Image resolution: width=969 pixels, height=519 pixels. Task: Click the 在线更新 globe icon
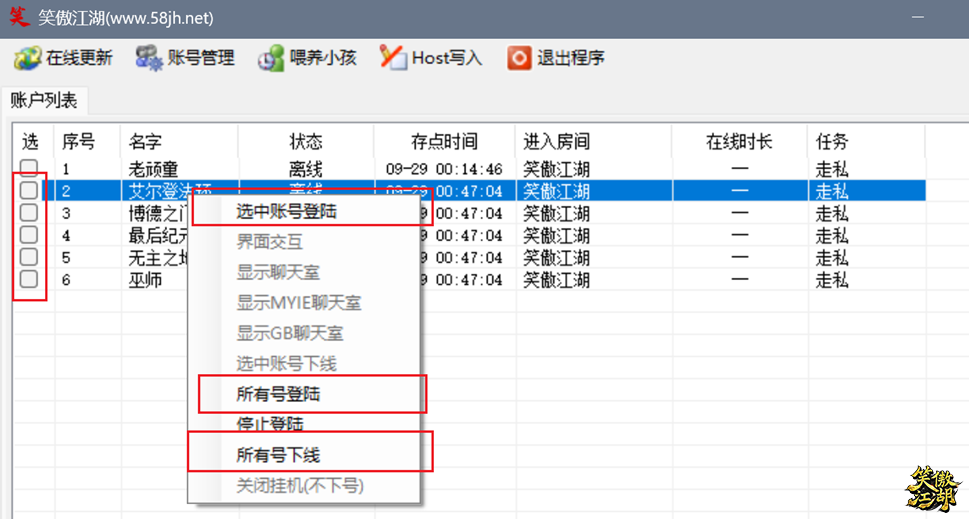pyautogui.click(x=27, y=58)
